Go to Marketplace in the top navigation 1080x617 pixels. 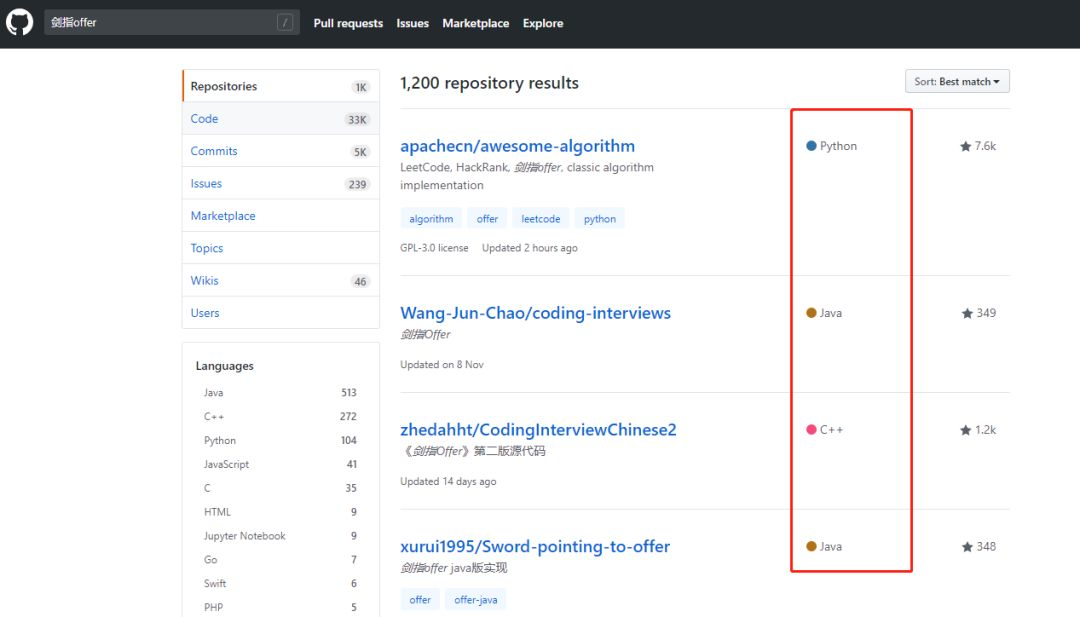click(x=475, y=23)
